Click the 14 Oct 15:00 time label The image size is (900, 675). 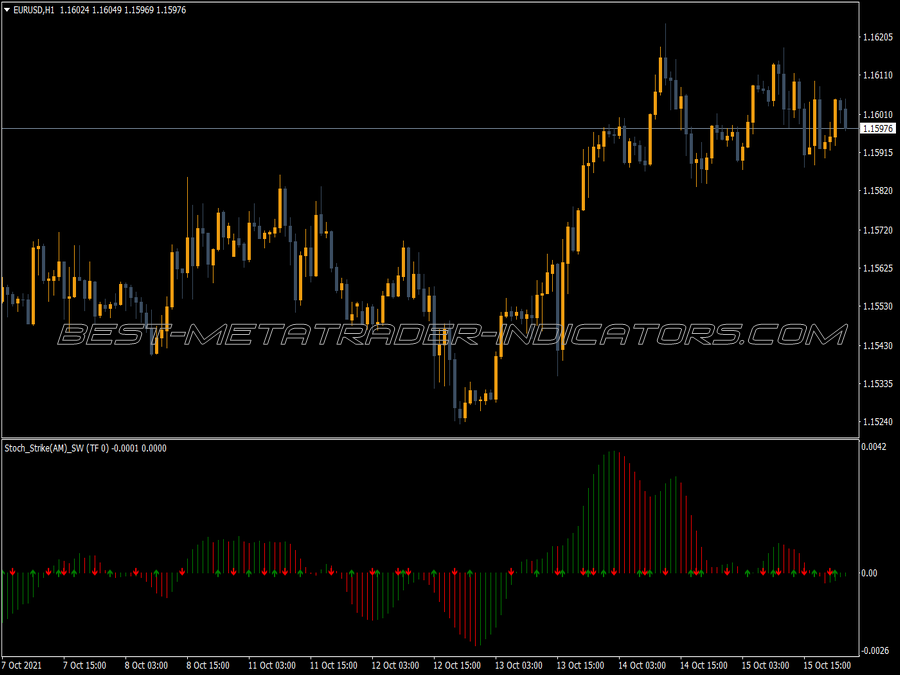(x=704, y=665)
